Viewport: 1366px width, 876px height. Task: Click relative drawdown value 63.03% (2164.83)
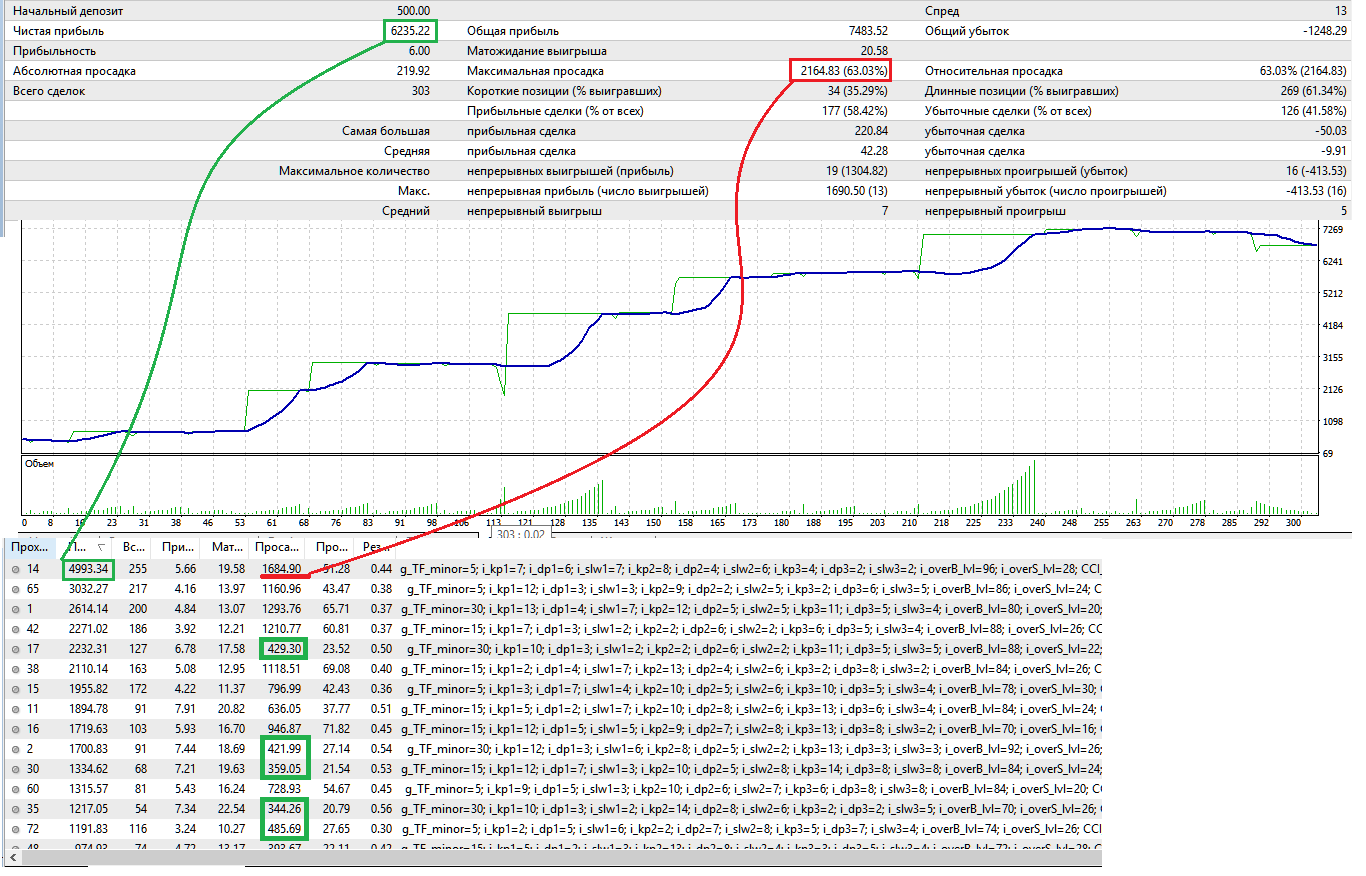point(1303,71)
